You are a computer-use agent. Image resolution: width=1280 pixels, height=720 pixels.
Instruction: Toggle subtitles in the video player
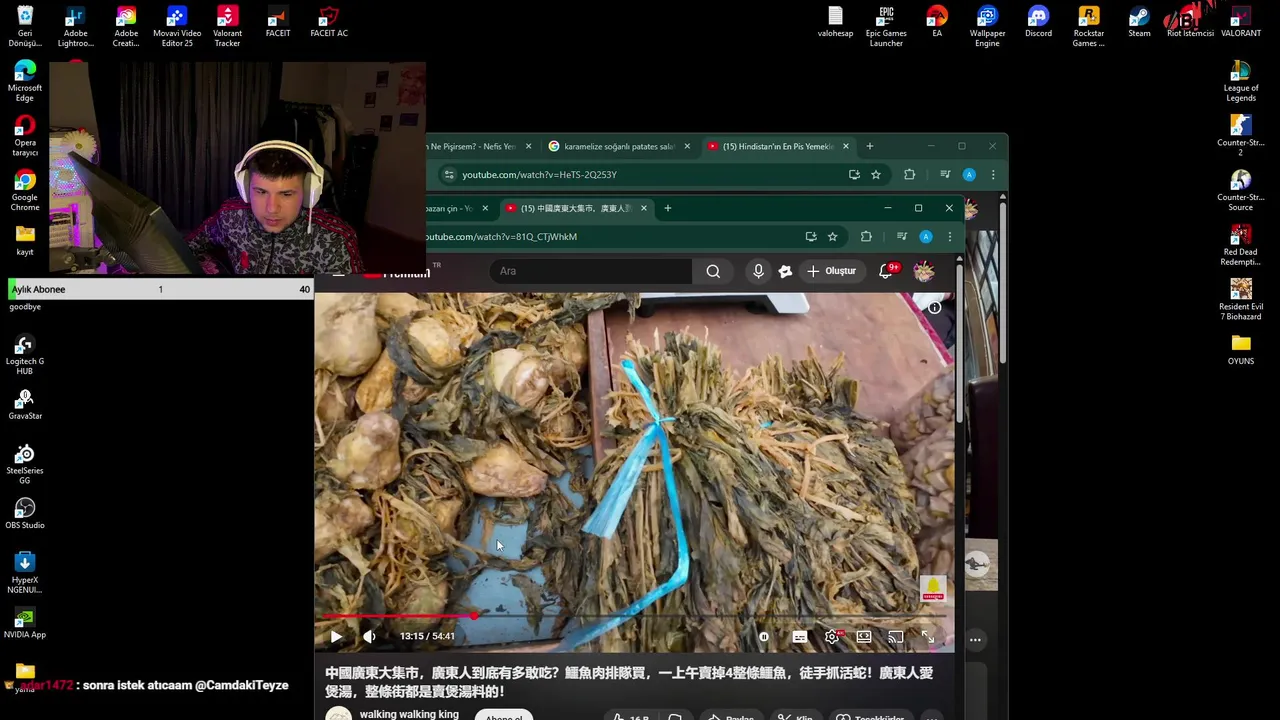(800, 637)
